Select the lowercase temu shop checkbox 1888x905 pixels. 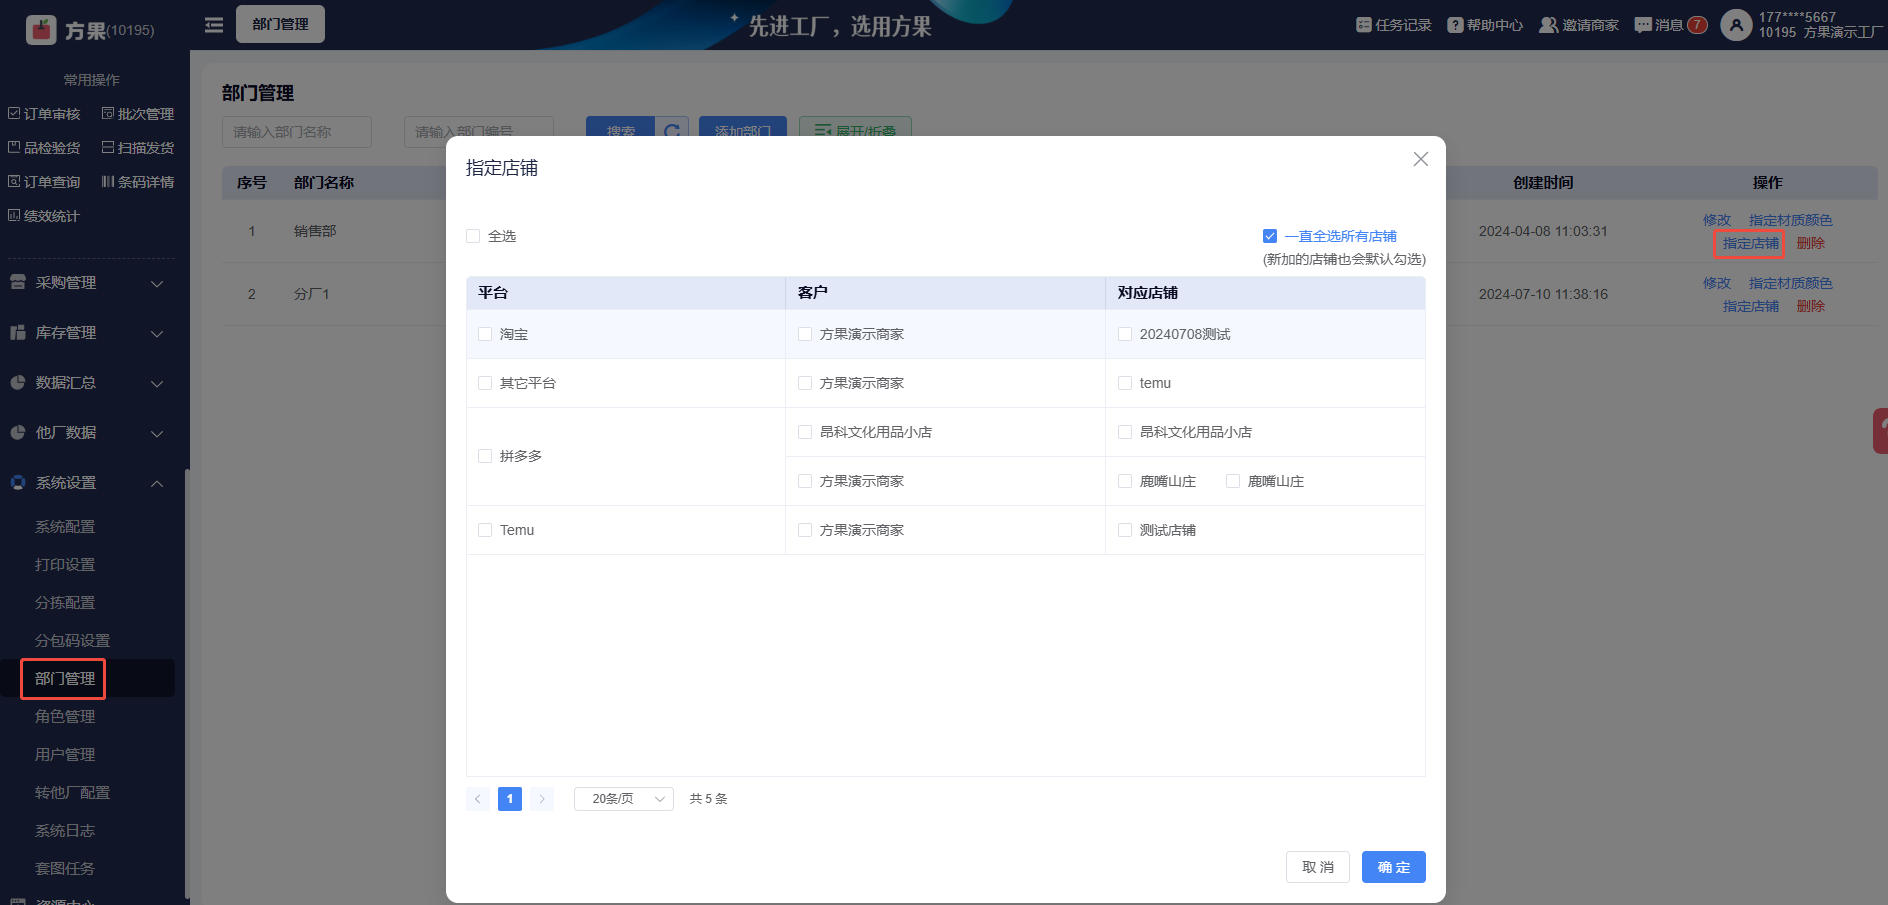(1125, 383)
